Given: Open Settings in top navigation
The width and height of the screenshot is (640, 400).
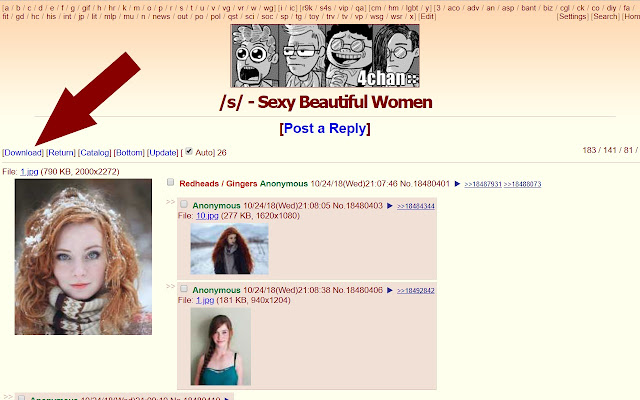Looking at the screenshot, I should pos(573,17).
